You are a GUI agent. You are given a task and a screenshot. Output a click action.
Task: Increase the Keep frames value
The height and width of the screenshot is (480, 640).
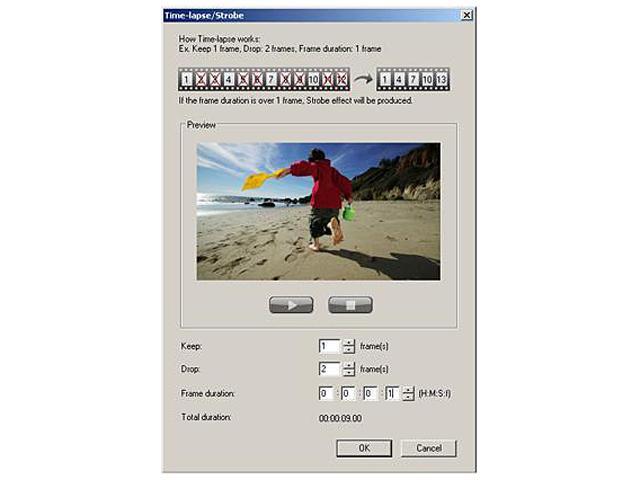pos(349,343)
